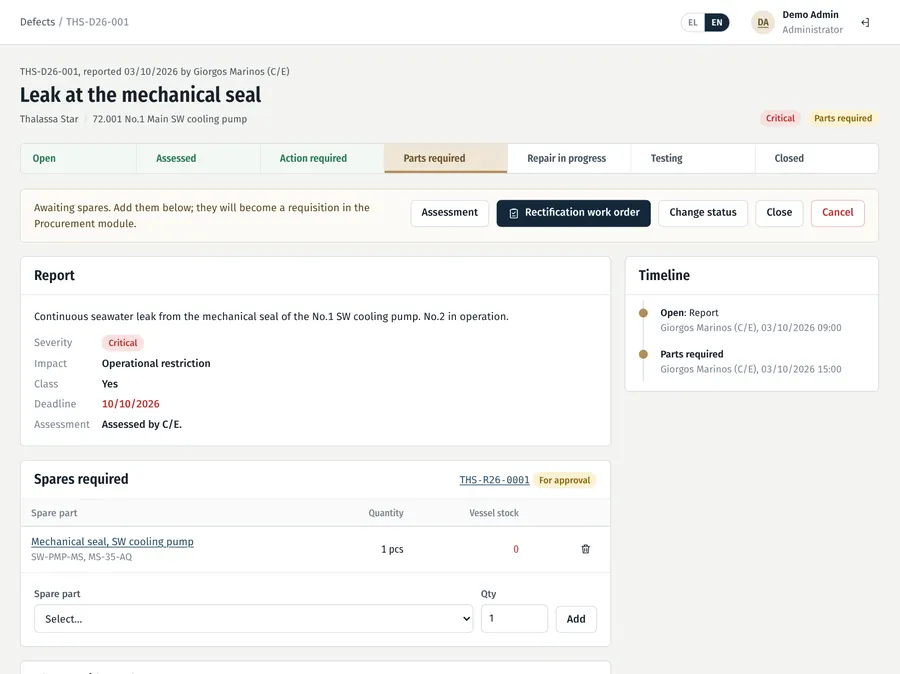The image size is (900, 674).
Task: Select the EN language option
Action: pyautogui.click(x=717, y=22)
